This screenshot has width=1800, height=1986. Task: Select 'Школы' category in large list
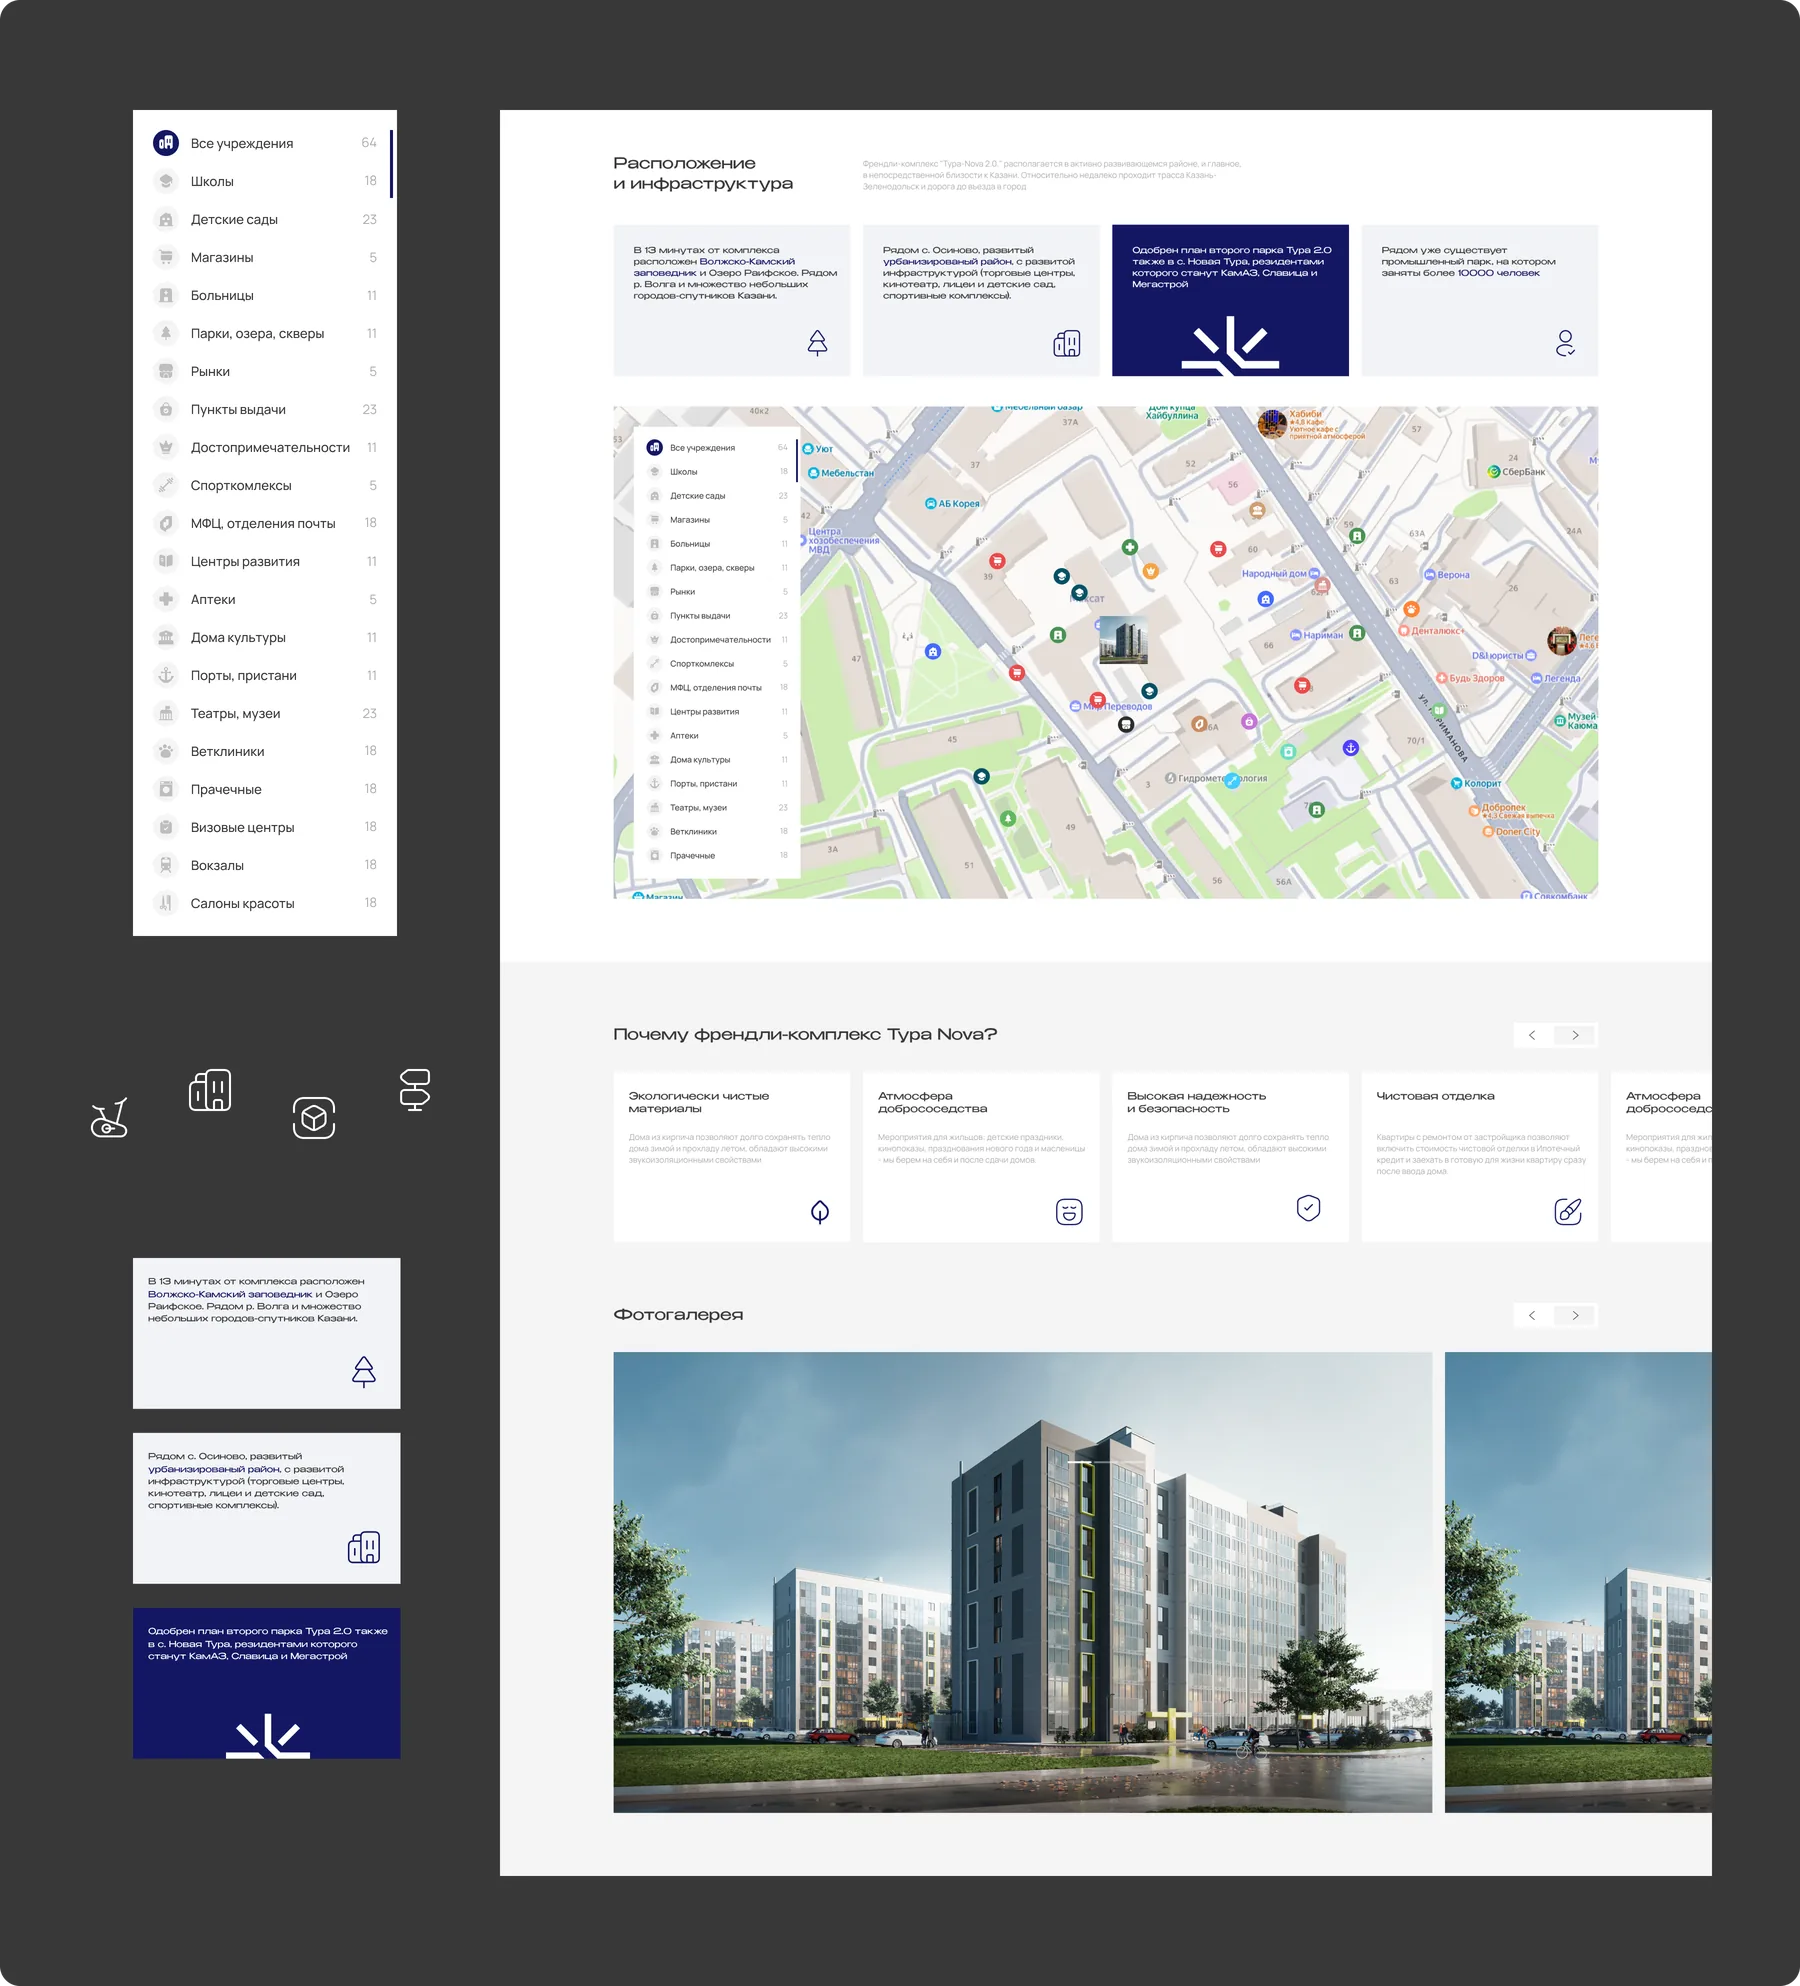265,181
